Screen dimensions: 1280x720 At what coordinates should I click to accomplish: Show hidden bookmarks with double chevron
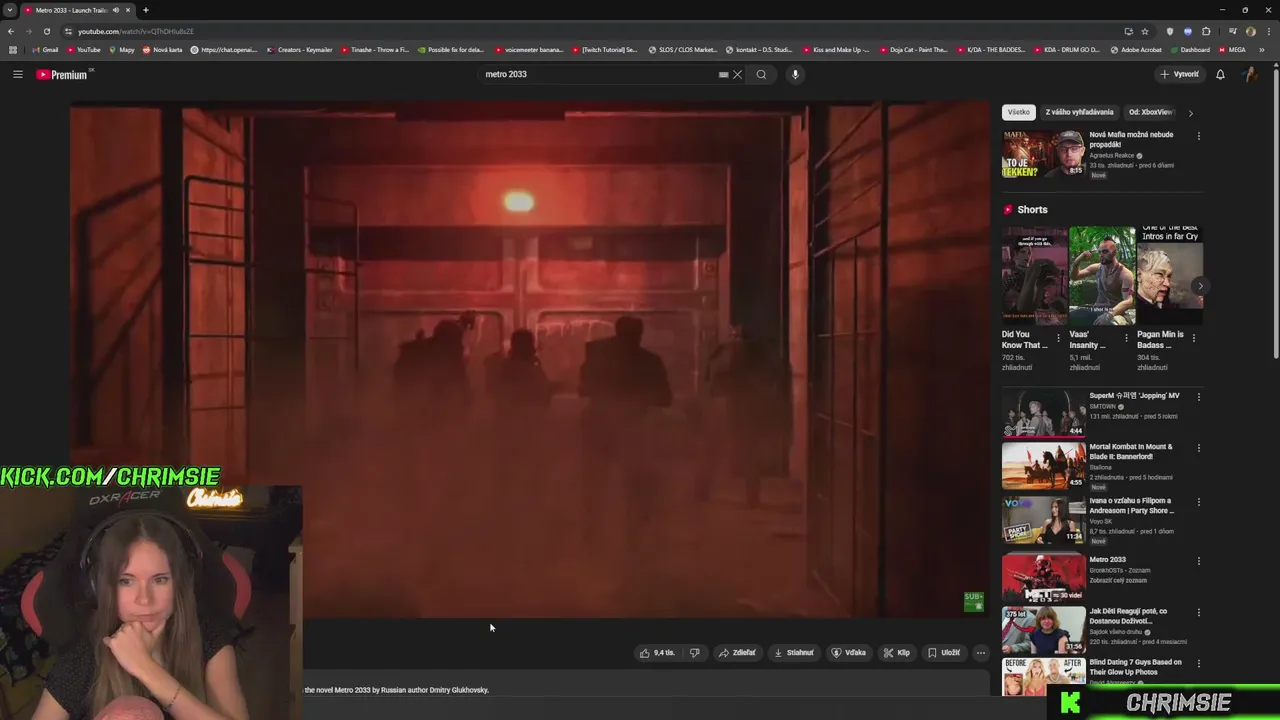[1263, 50]
